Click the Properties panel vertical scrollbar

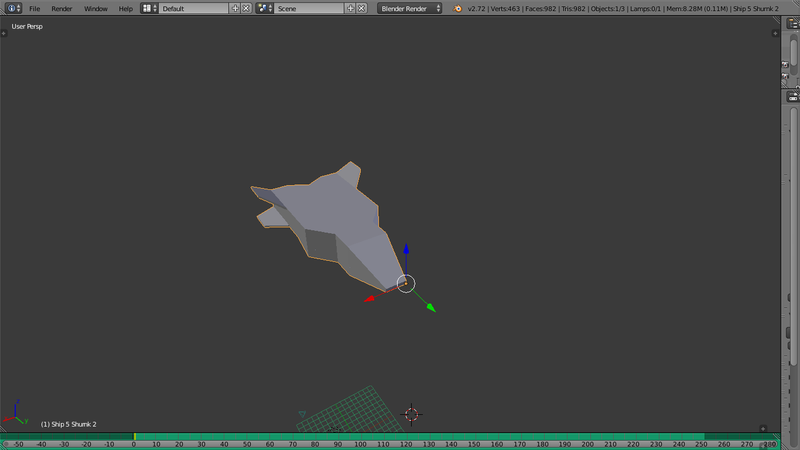[x=793, y=236]
